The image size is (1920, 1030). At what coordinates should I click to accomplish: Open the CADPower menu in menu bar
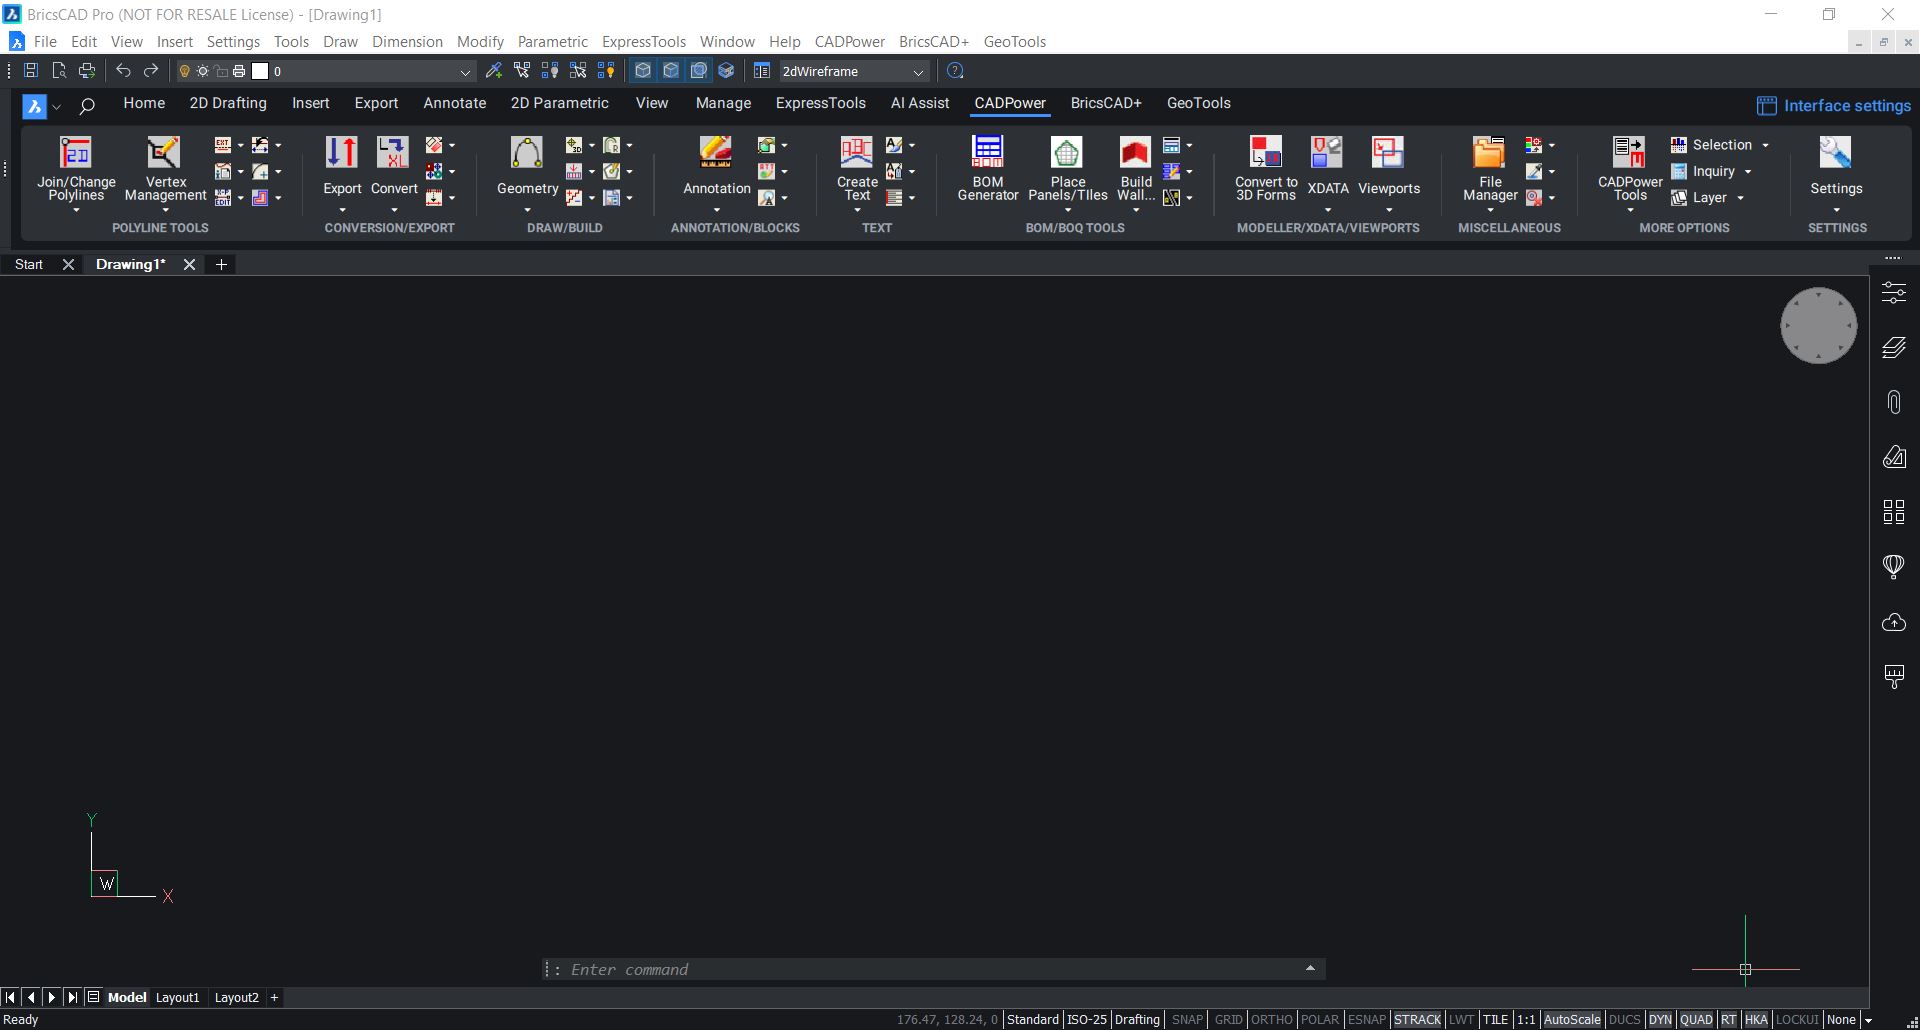[x=850, y=42]
